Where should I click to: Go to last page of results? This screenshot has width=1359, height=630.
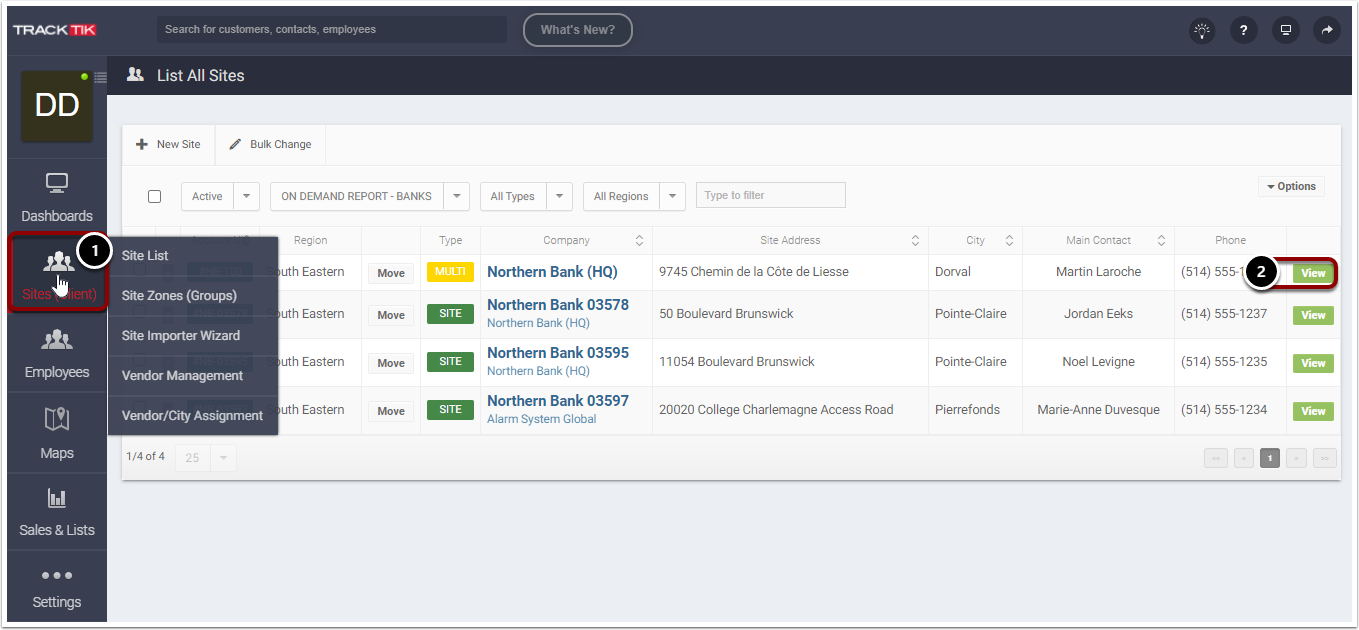tap(1325, 458)
